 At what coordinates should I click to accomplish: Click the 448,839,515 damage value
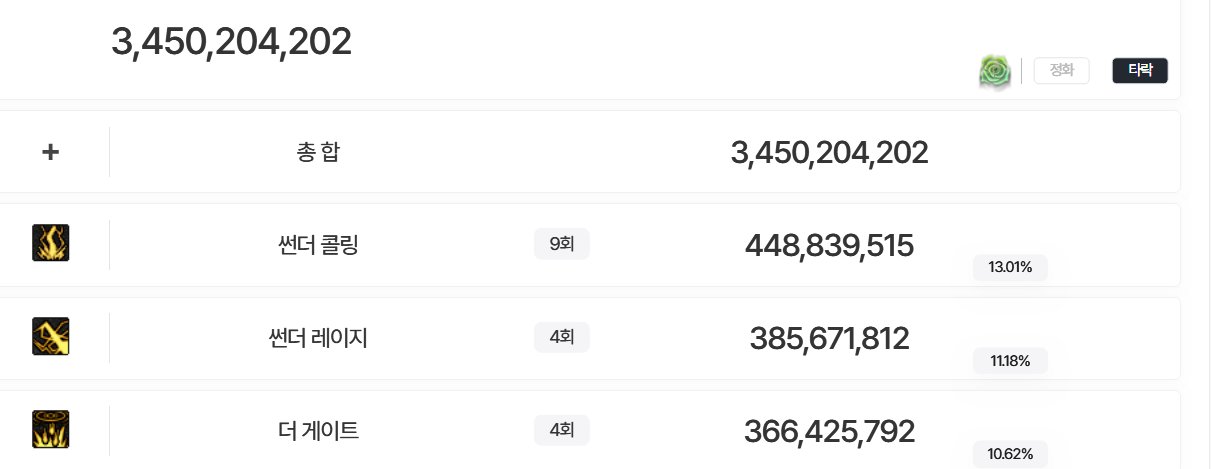tap(829, 245)
